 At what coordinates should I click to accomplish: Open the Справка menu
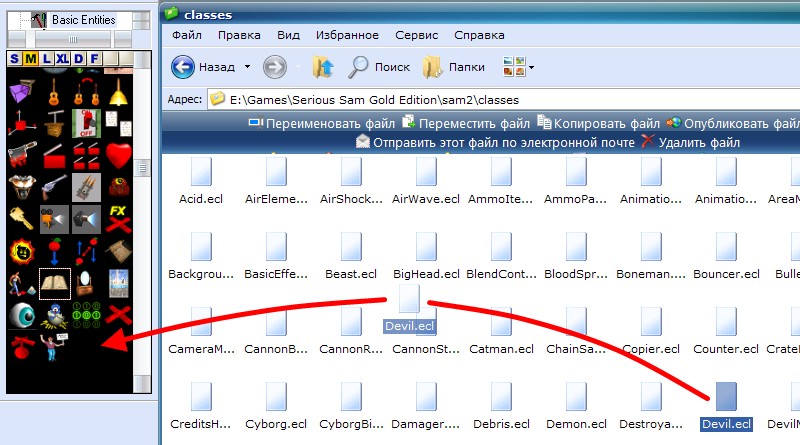pos(479,35)
